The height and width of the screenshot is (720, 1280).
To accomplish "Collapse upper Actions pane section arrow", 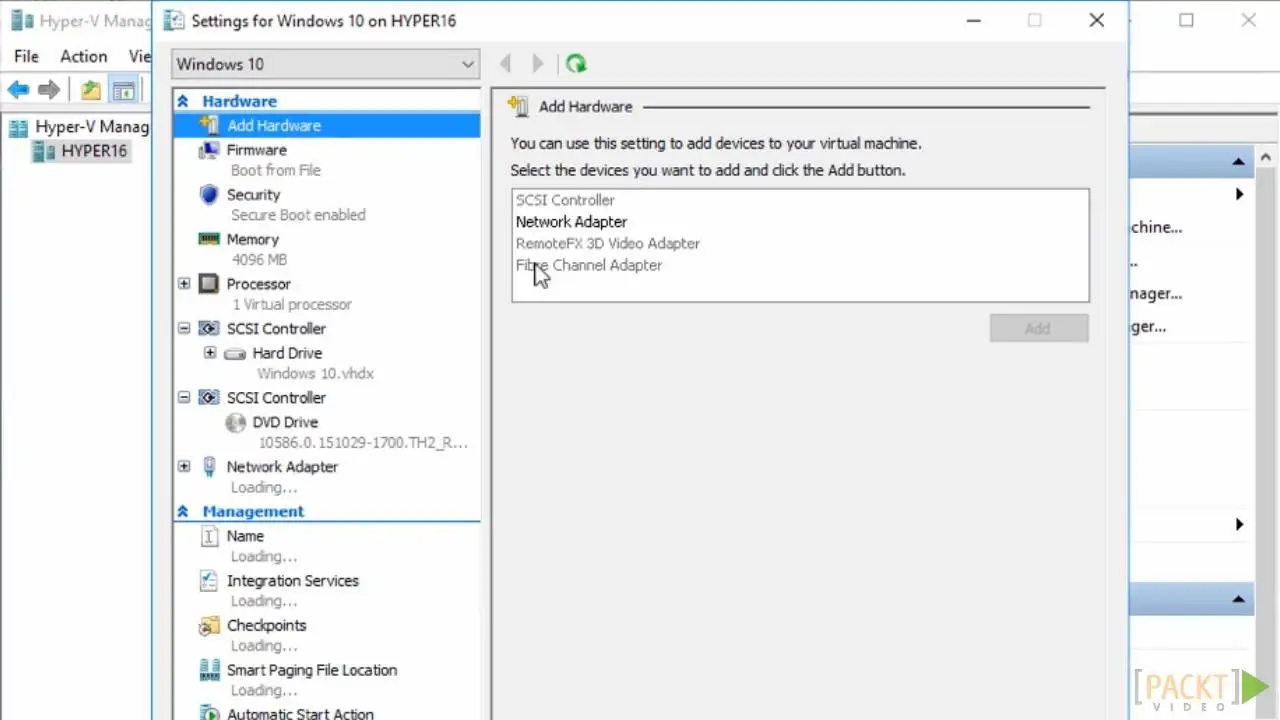I will click(1238, 161).
